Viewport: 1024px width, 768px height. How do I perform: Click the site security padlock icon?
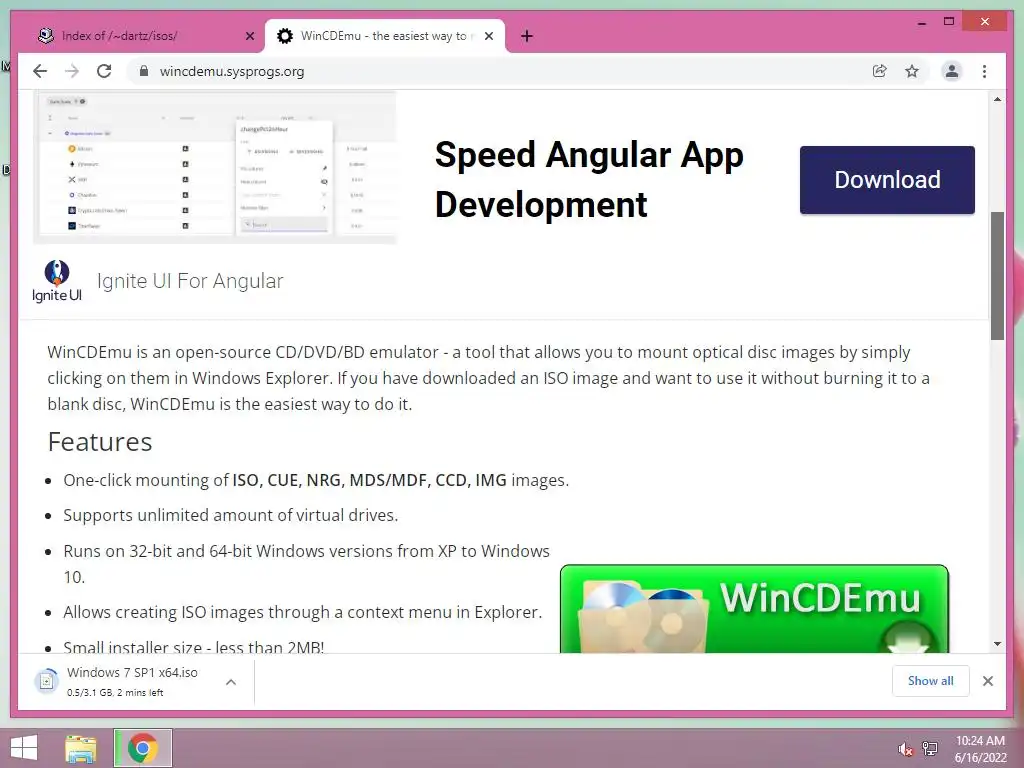click(x=144, y=71)
